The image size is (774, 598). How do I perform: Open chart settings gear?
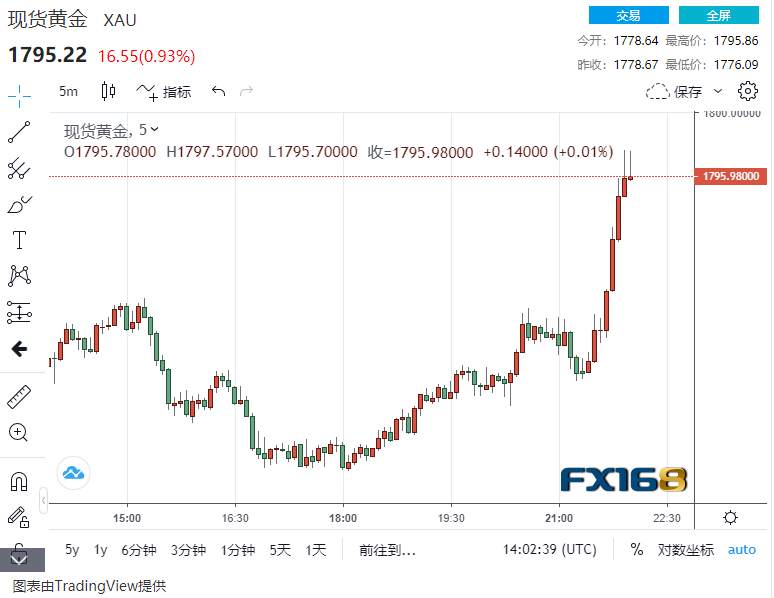(x=747, y=91)
